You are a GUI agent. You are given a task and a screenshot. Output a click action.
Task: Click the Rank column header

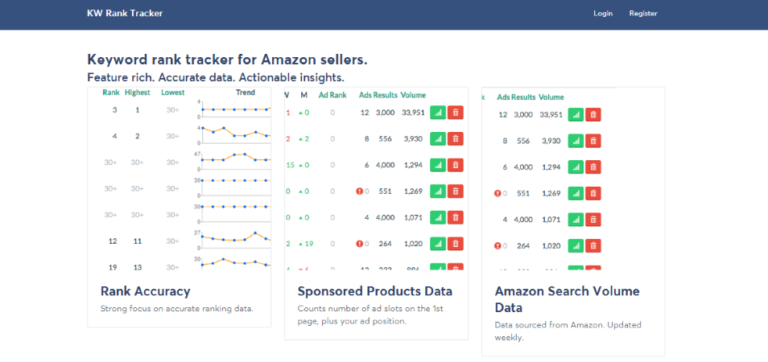pyautogui.click(x=111, y=93)
